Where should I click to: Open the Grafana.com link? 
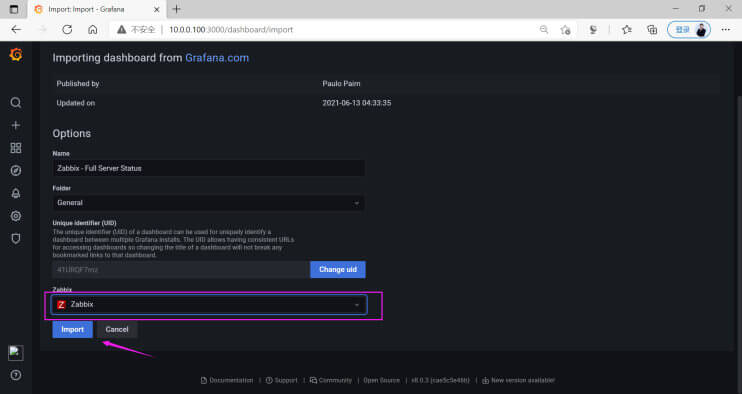tap(217, 58)
